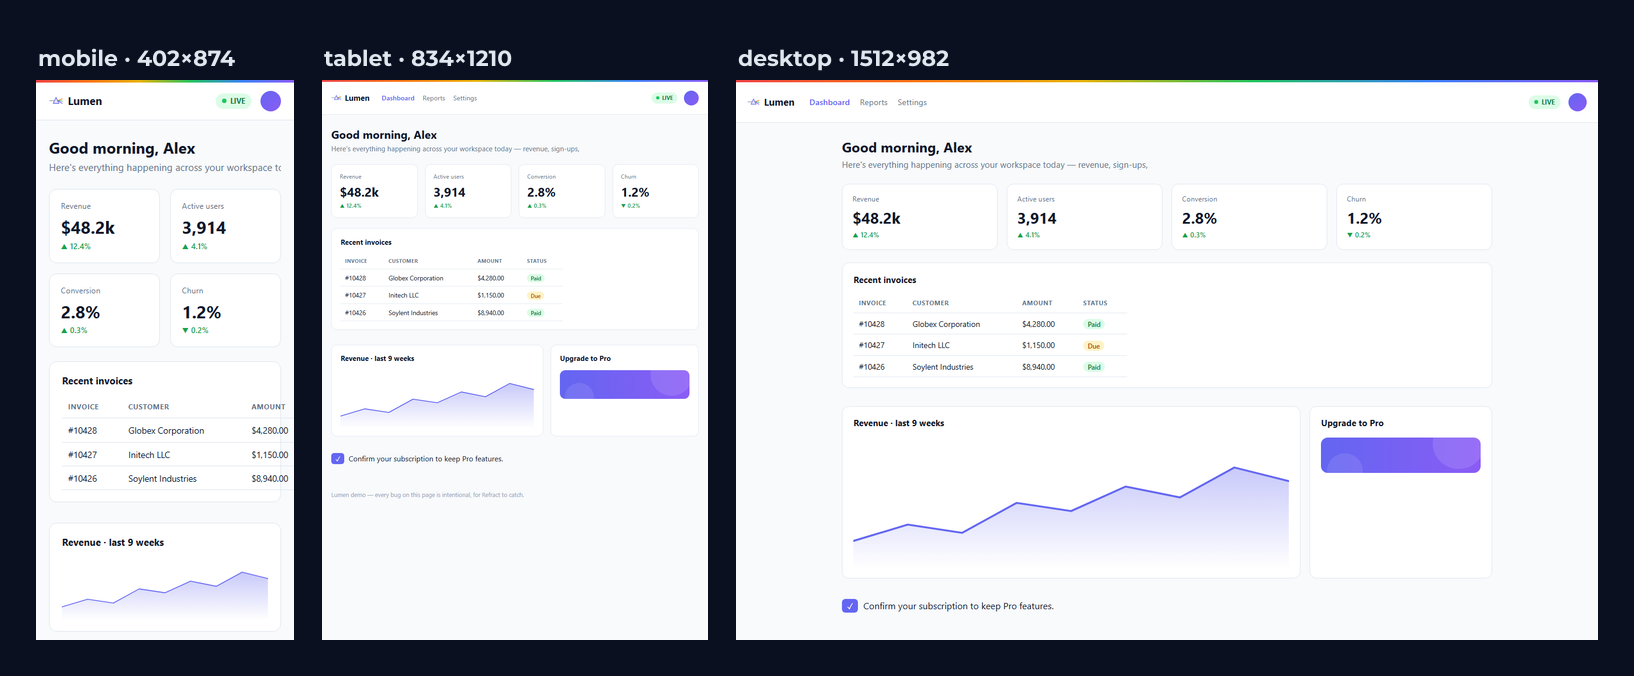The width and height of the screenshot is (1634, 676).
Task: Open Settings nav link in desktop view
Action: coord(912,102)
